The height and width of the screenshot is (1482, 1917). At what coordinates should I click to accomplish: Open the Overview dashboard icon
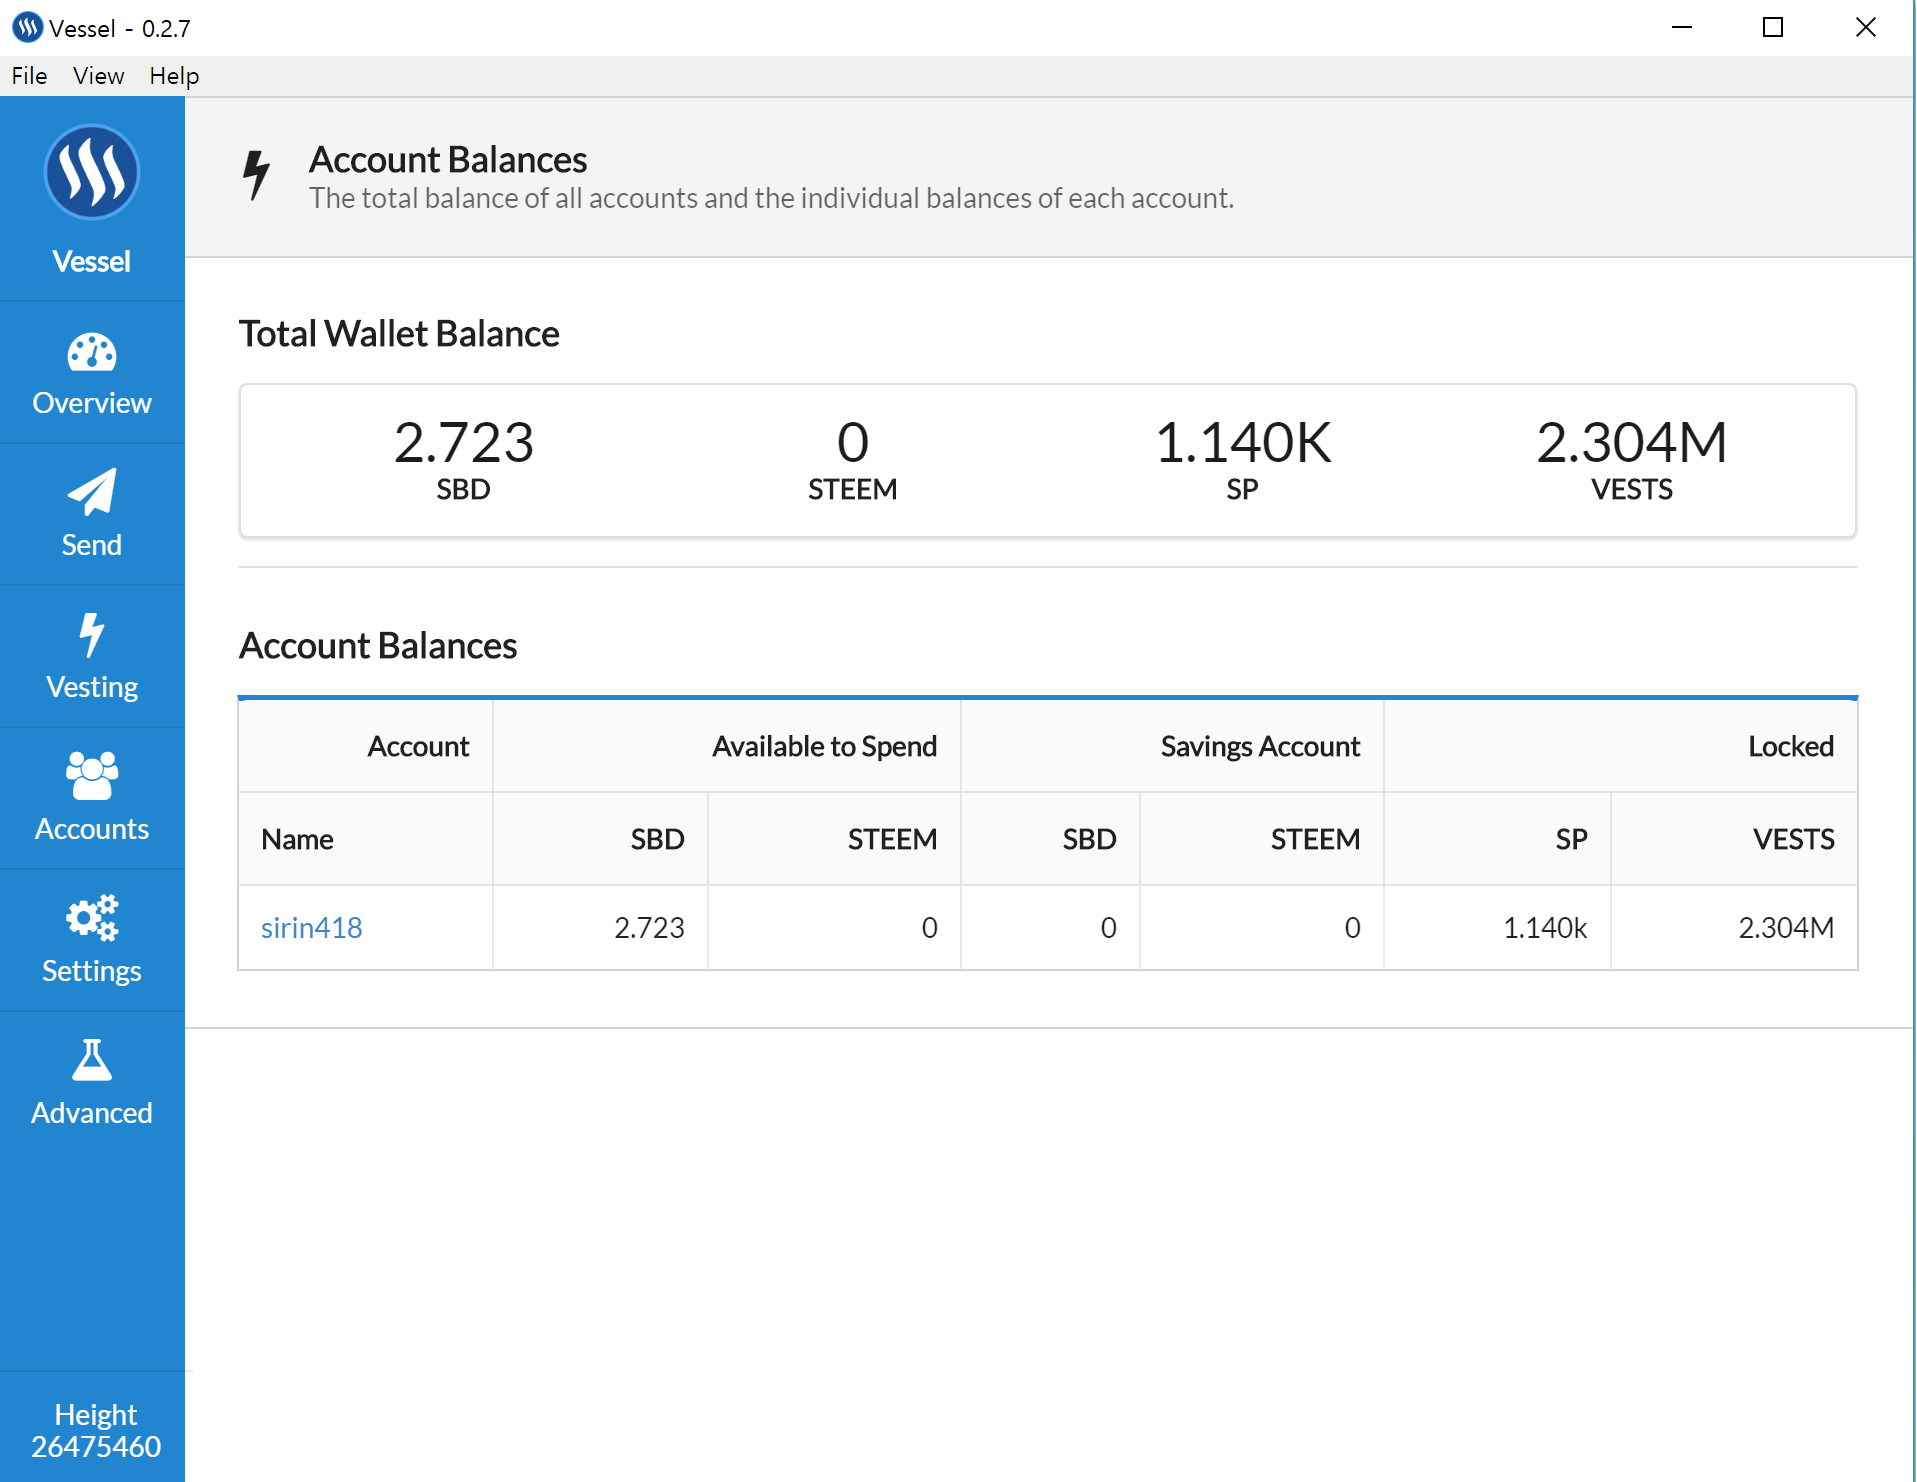pos(92,353)
